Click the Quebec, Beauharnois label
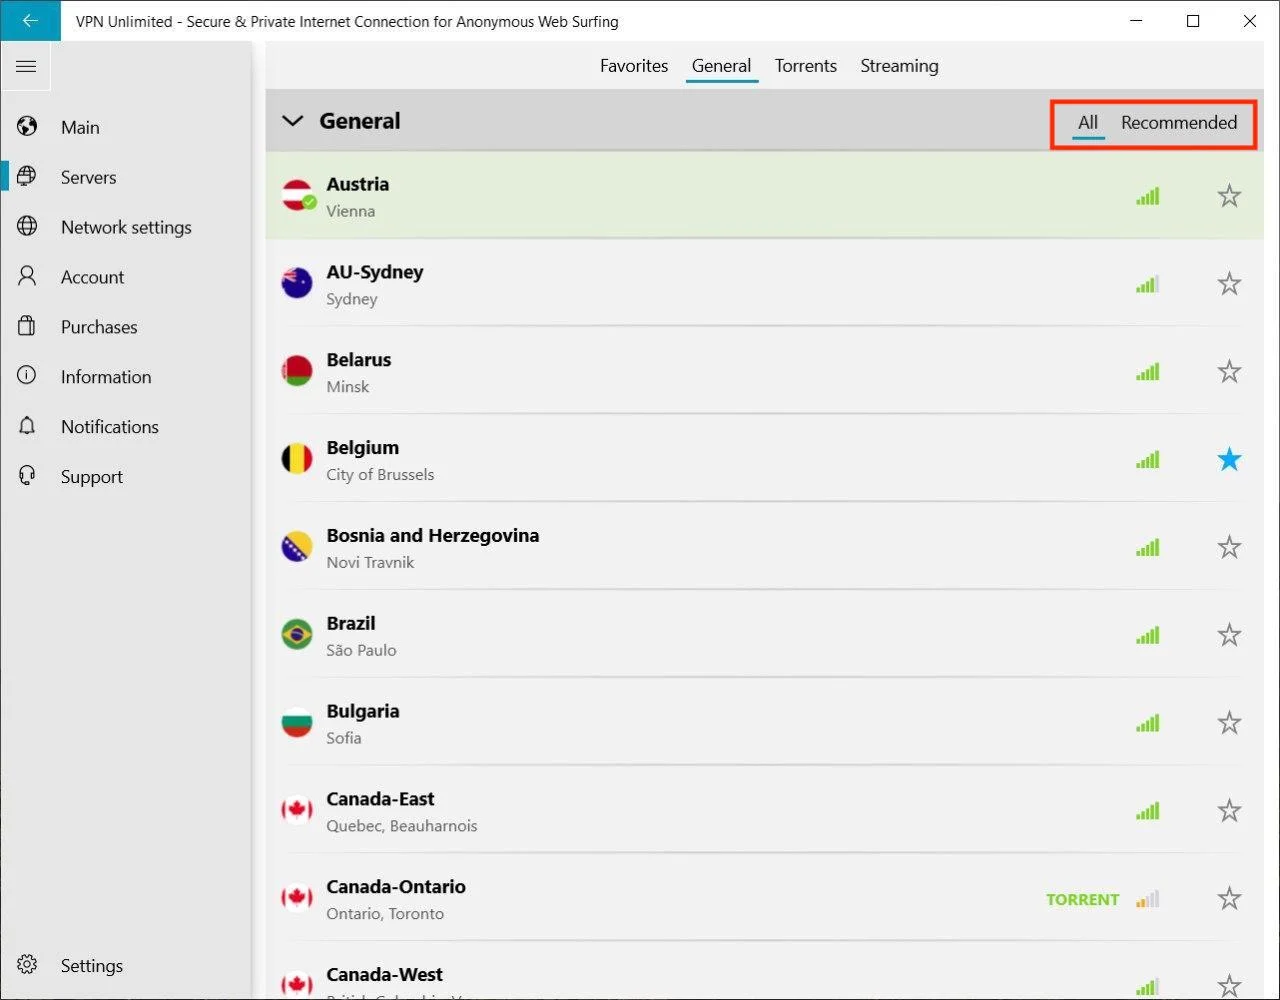This screenshot has height=1000, width=1280. (402, 826)
